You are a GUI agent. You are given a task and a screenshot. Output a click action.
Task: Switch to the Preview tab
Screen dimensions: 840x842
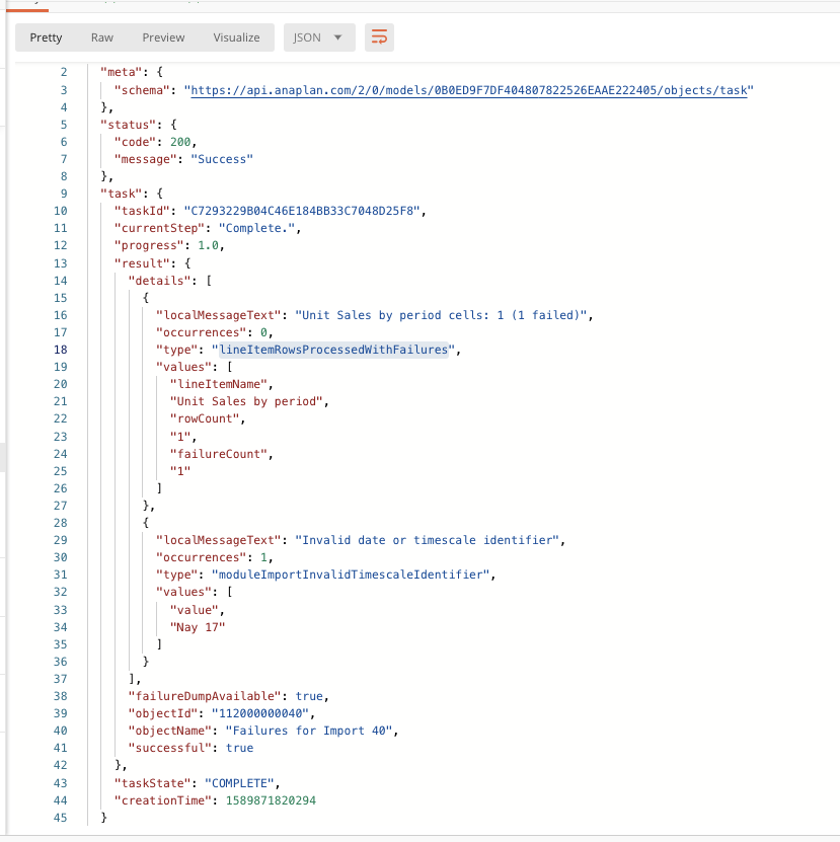[x=163, y=37]
